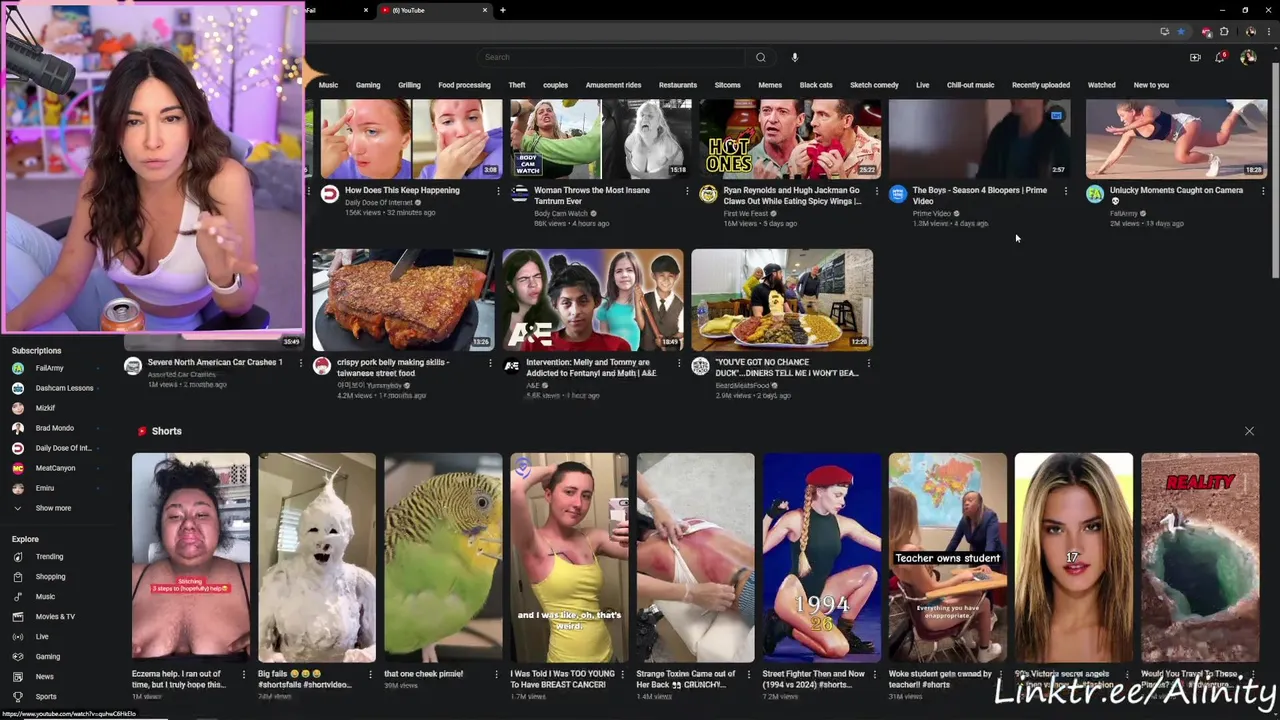The height and width of the screenshot is (720, 1280).
Task: Open options for Ryan Reynolds and Hugh Jackman video
Action: pyautogui.click(x=877, y=191)
